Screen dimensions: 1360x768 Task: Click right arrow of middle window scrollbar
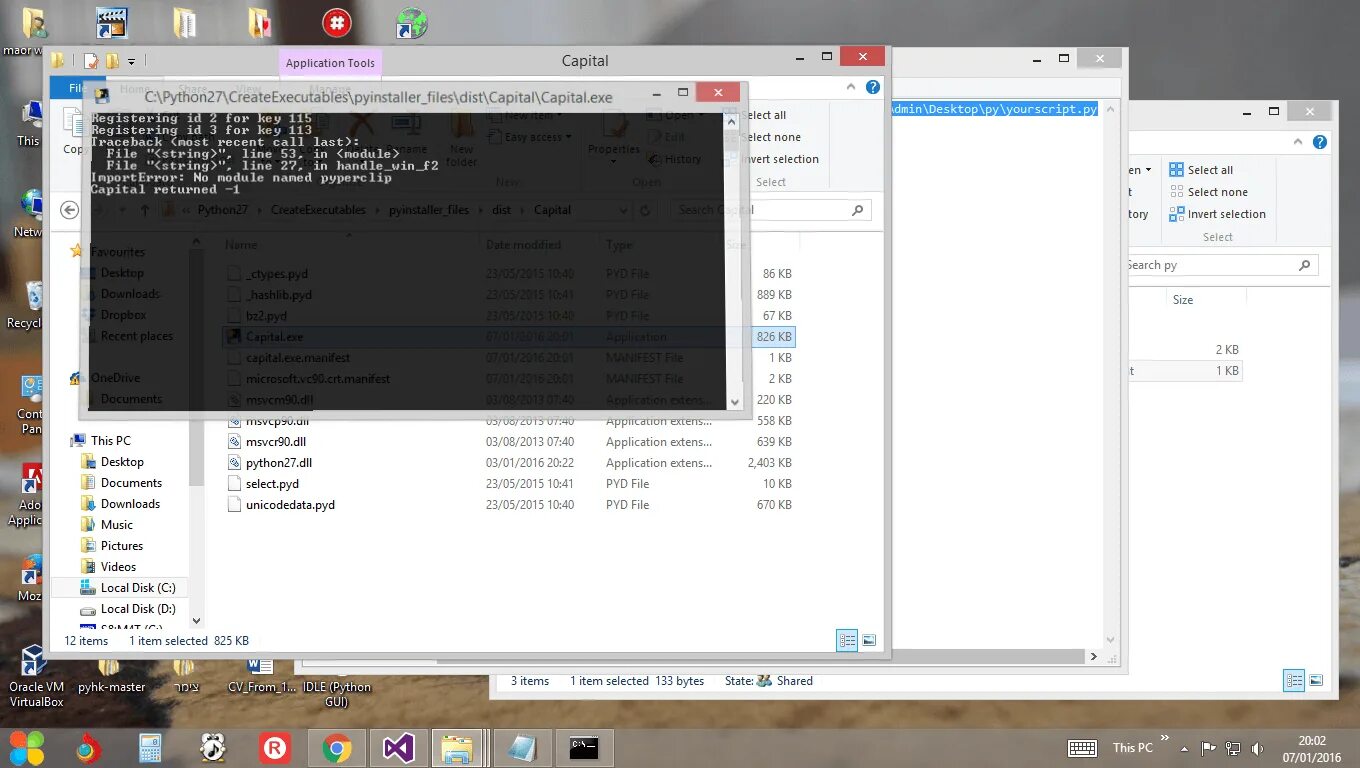click(x=1093, y=657)
